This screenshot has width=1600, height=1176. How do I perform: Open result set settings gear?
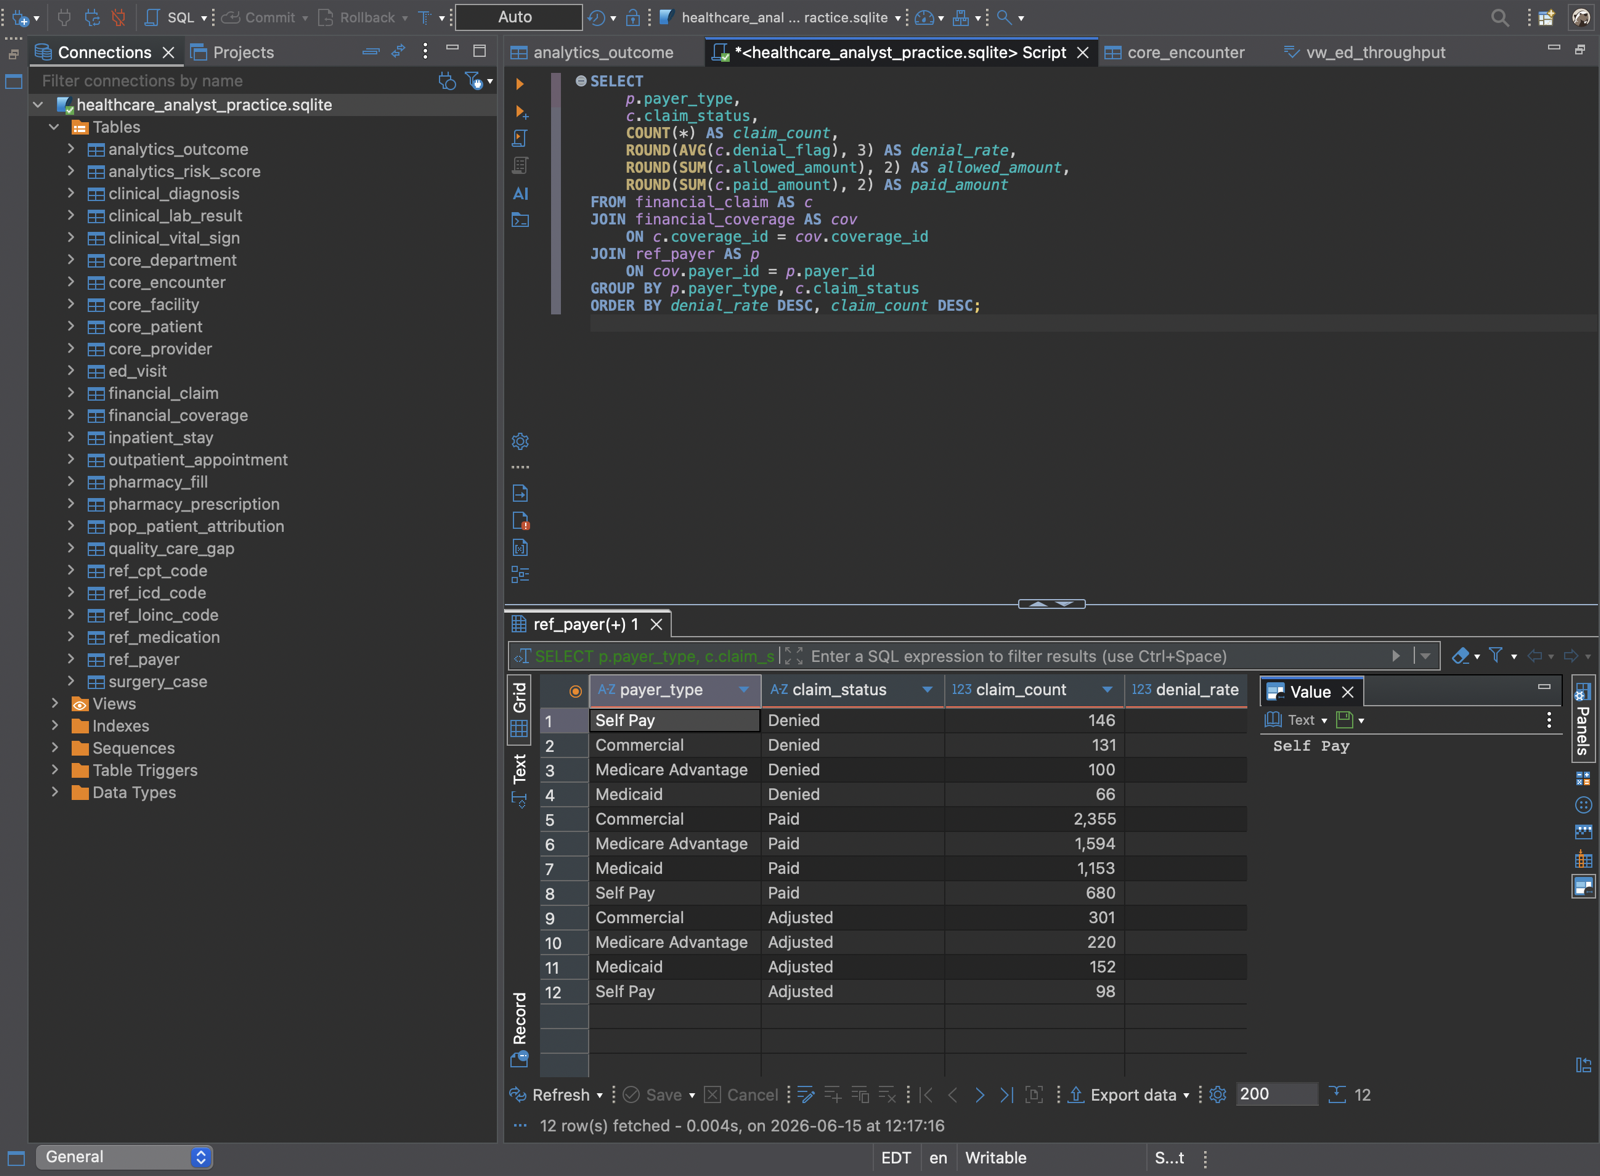click(1217, 1095)
